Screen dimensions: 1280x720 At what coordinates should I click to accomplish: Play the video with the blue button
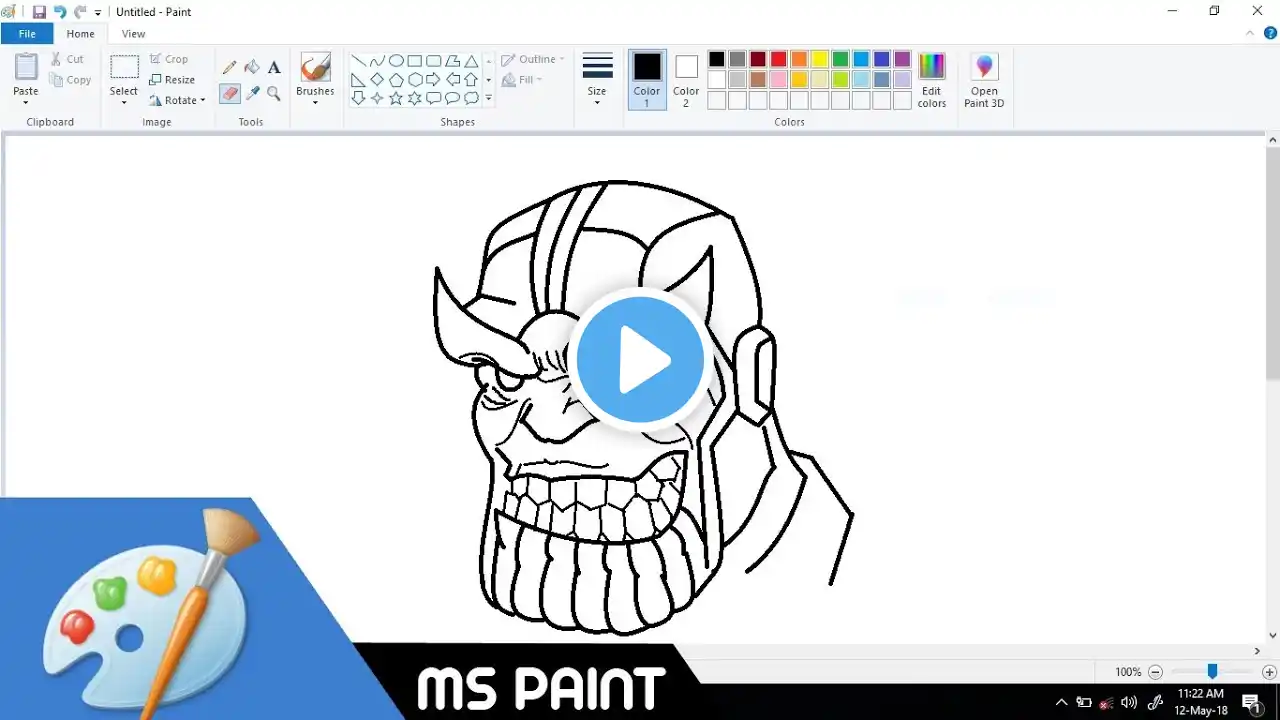[x=640, y=358]
